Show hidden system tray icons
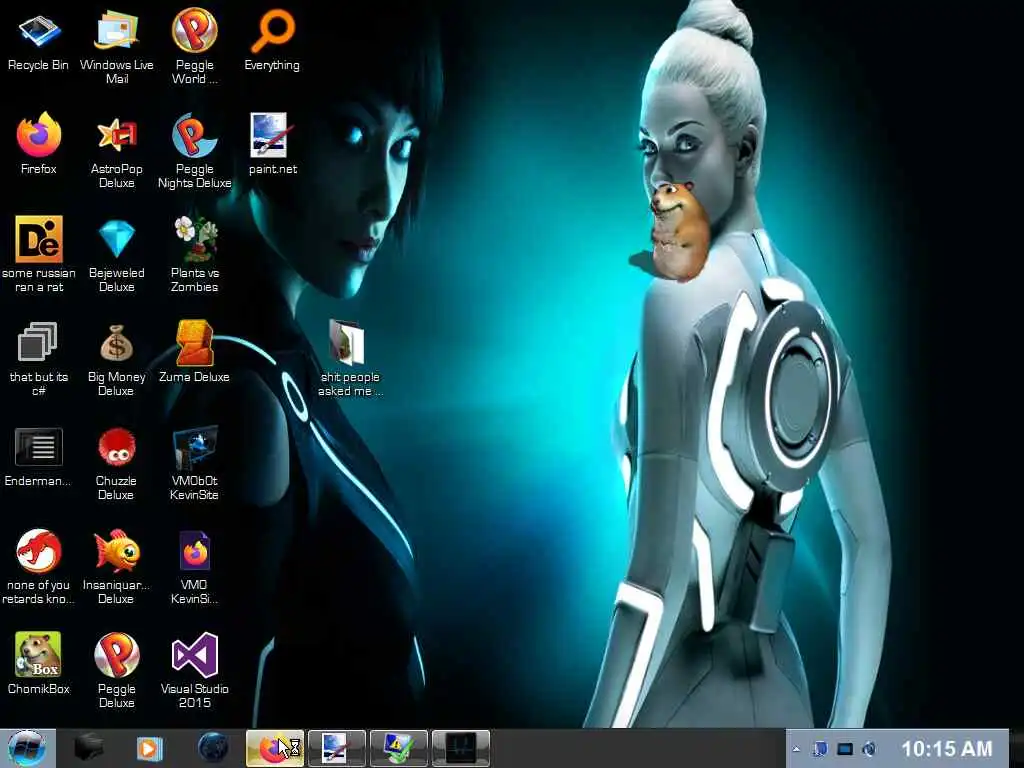The image size is (1024, 768). (x=796, y=749)
